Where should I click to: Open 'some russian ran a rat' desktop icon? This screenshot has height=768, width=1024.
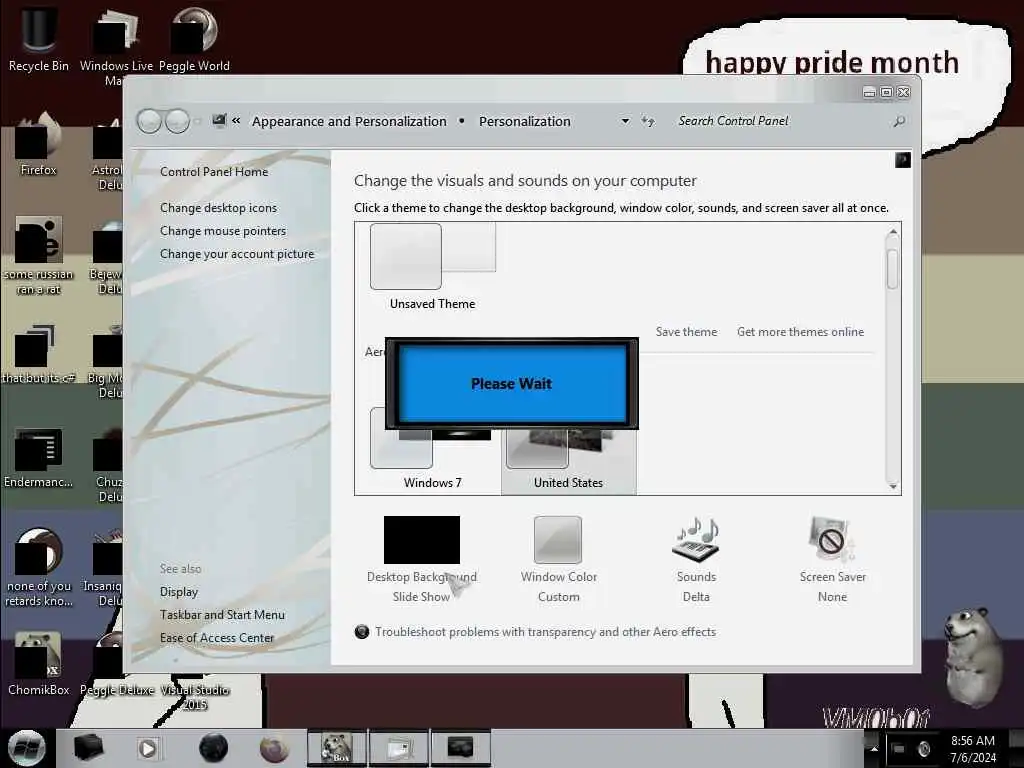coord(39,255)
